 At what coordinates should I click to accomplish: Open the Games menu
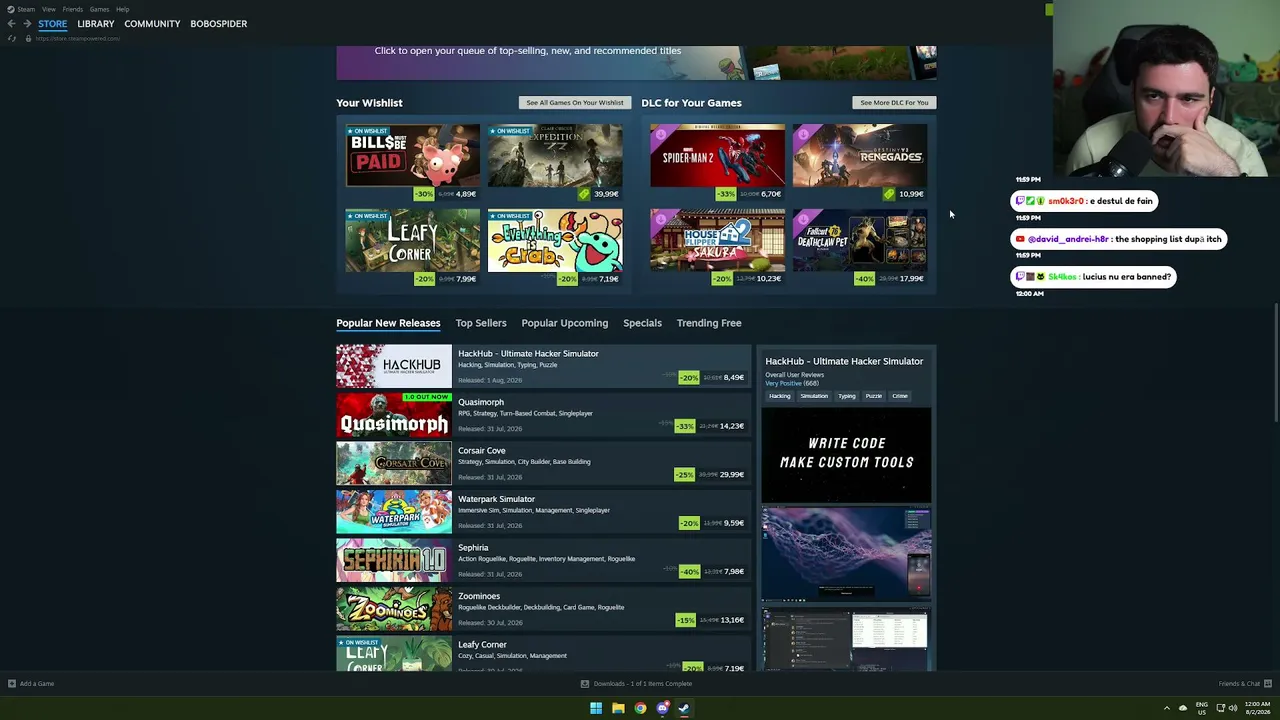99,9
